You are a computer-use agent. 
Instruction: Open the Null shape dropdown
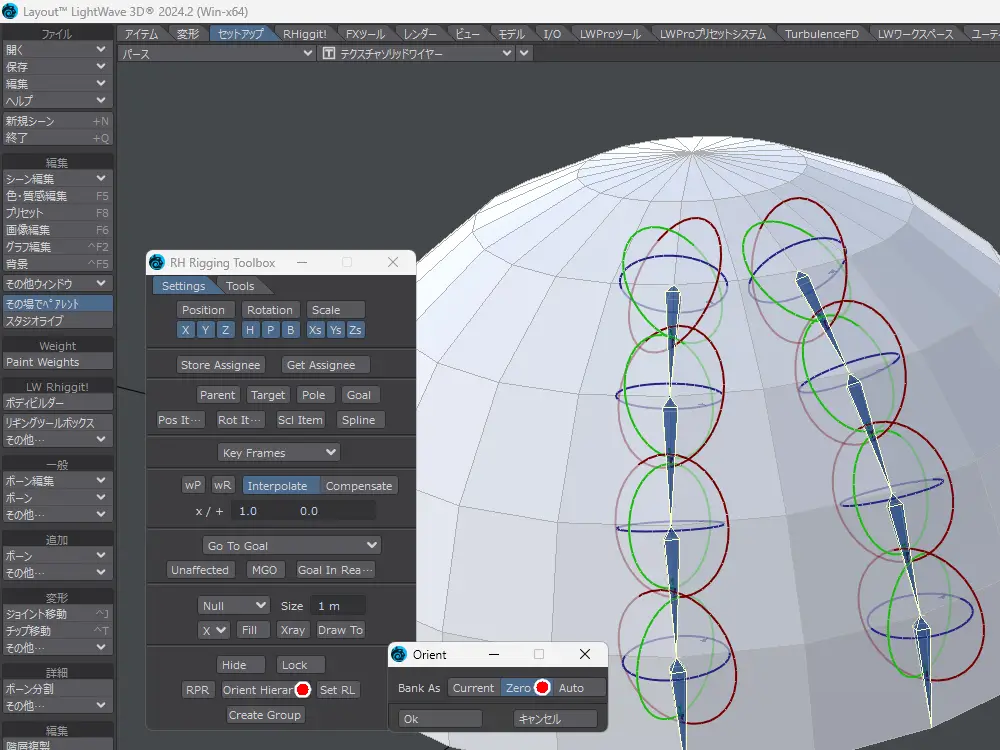[x=234, y=606]
